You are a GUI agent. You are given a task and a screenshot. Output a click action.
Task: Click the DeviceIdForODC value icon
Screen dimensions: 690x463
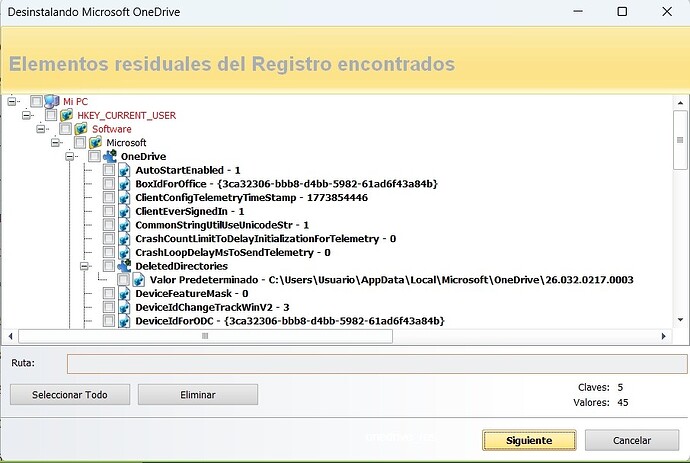pyautogui.click(x=124, y=321)
